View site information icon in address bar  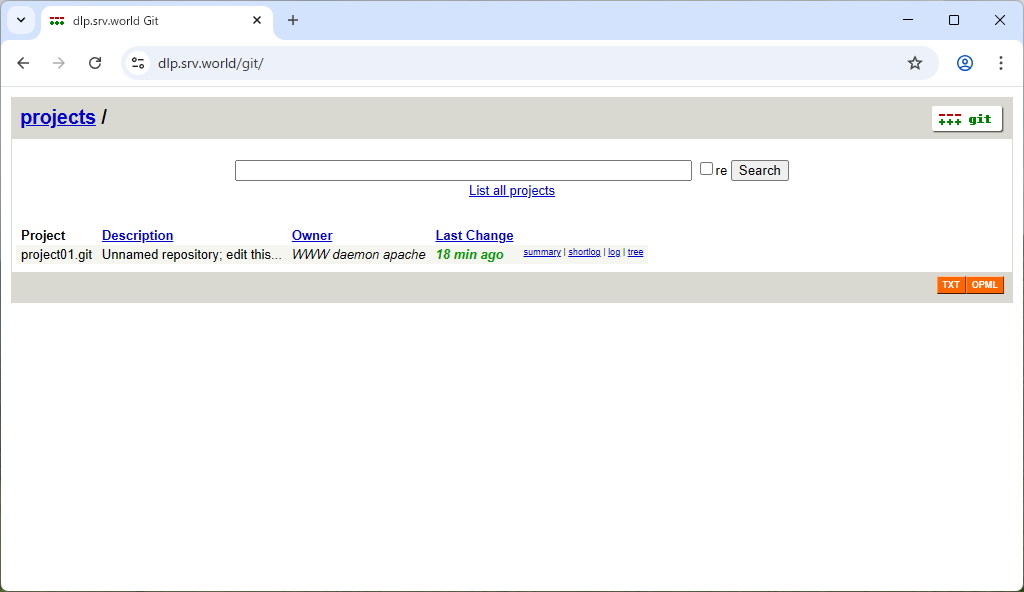138,63
